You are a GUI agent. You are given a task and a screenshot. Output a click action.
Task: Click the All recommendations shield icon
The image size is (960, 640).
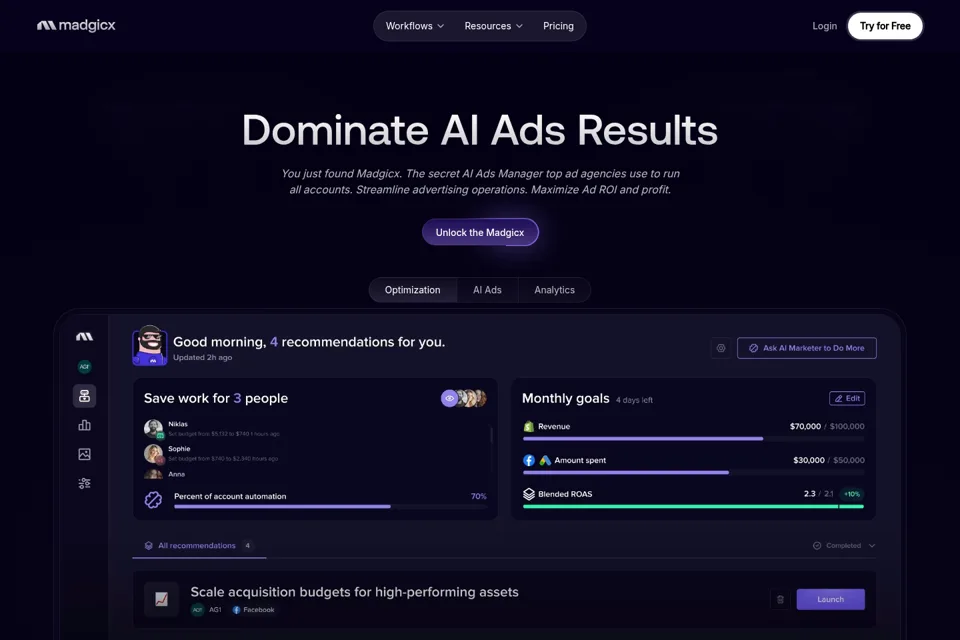coord(148,546)
